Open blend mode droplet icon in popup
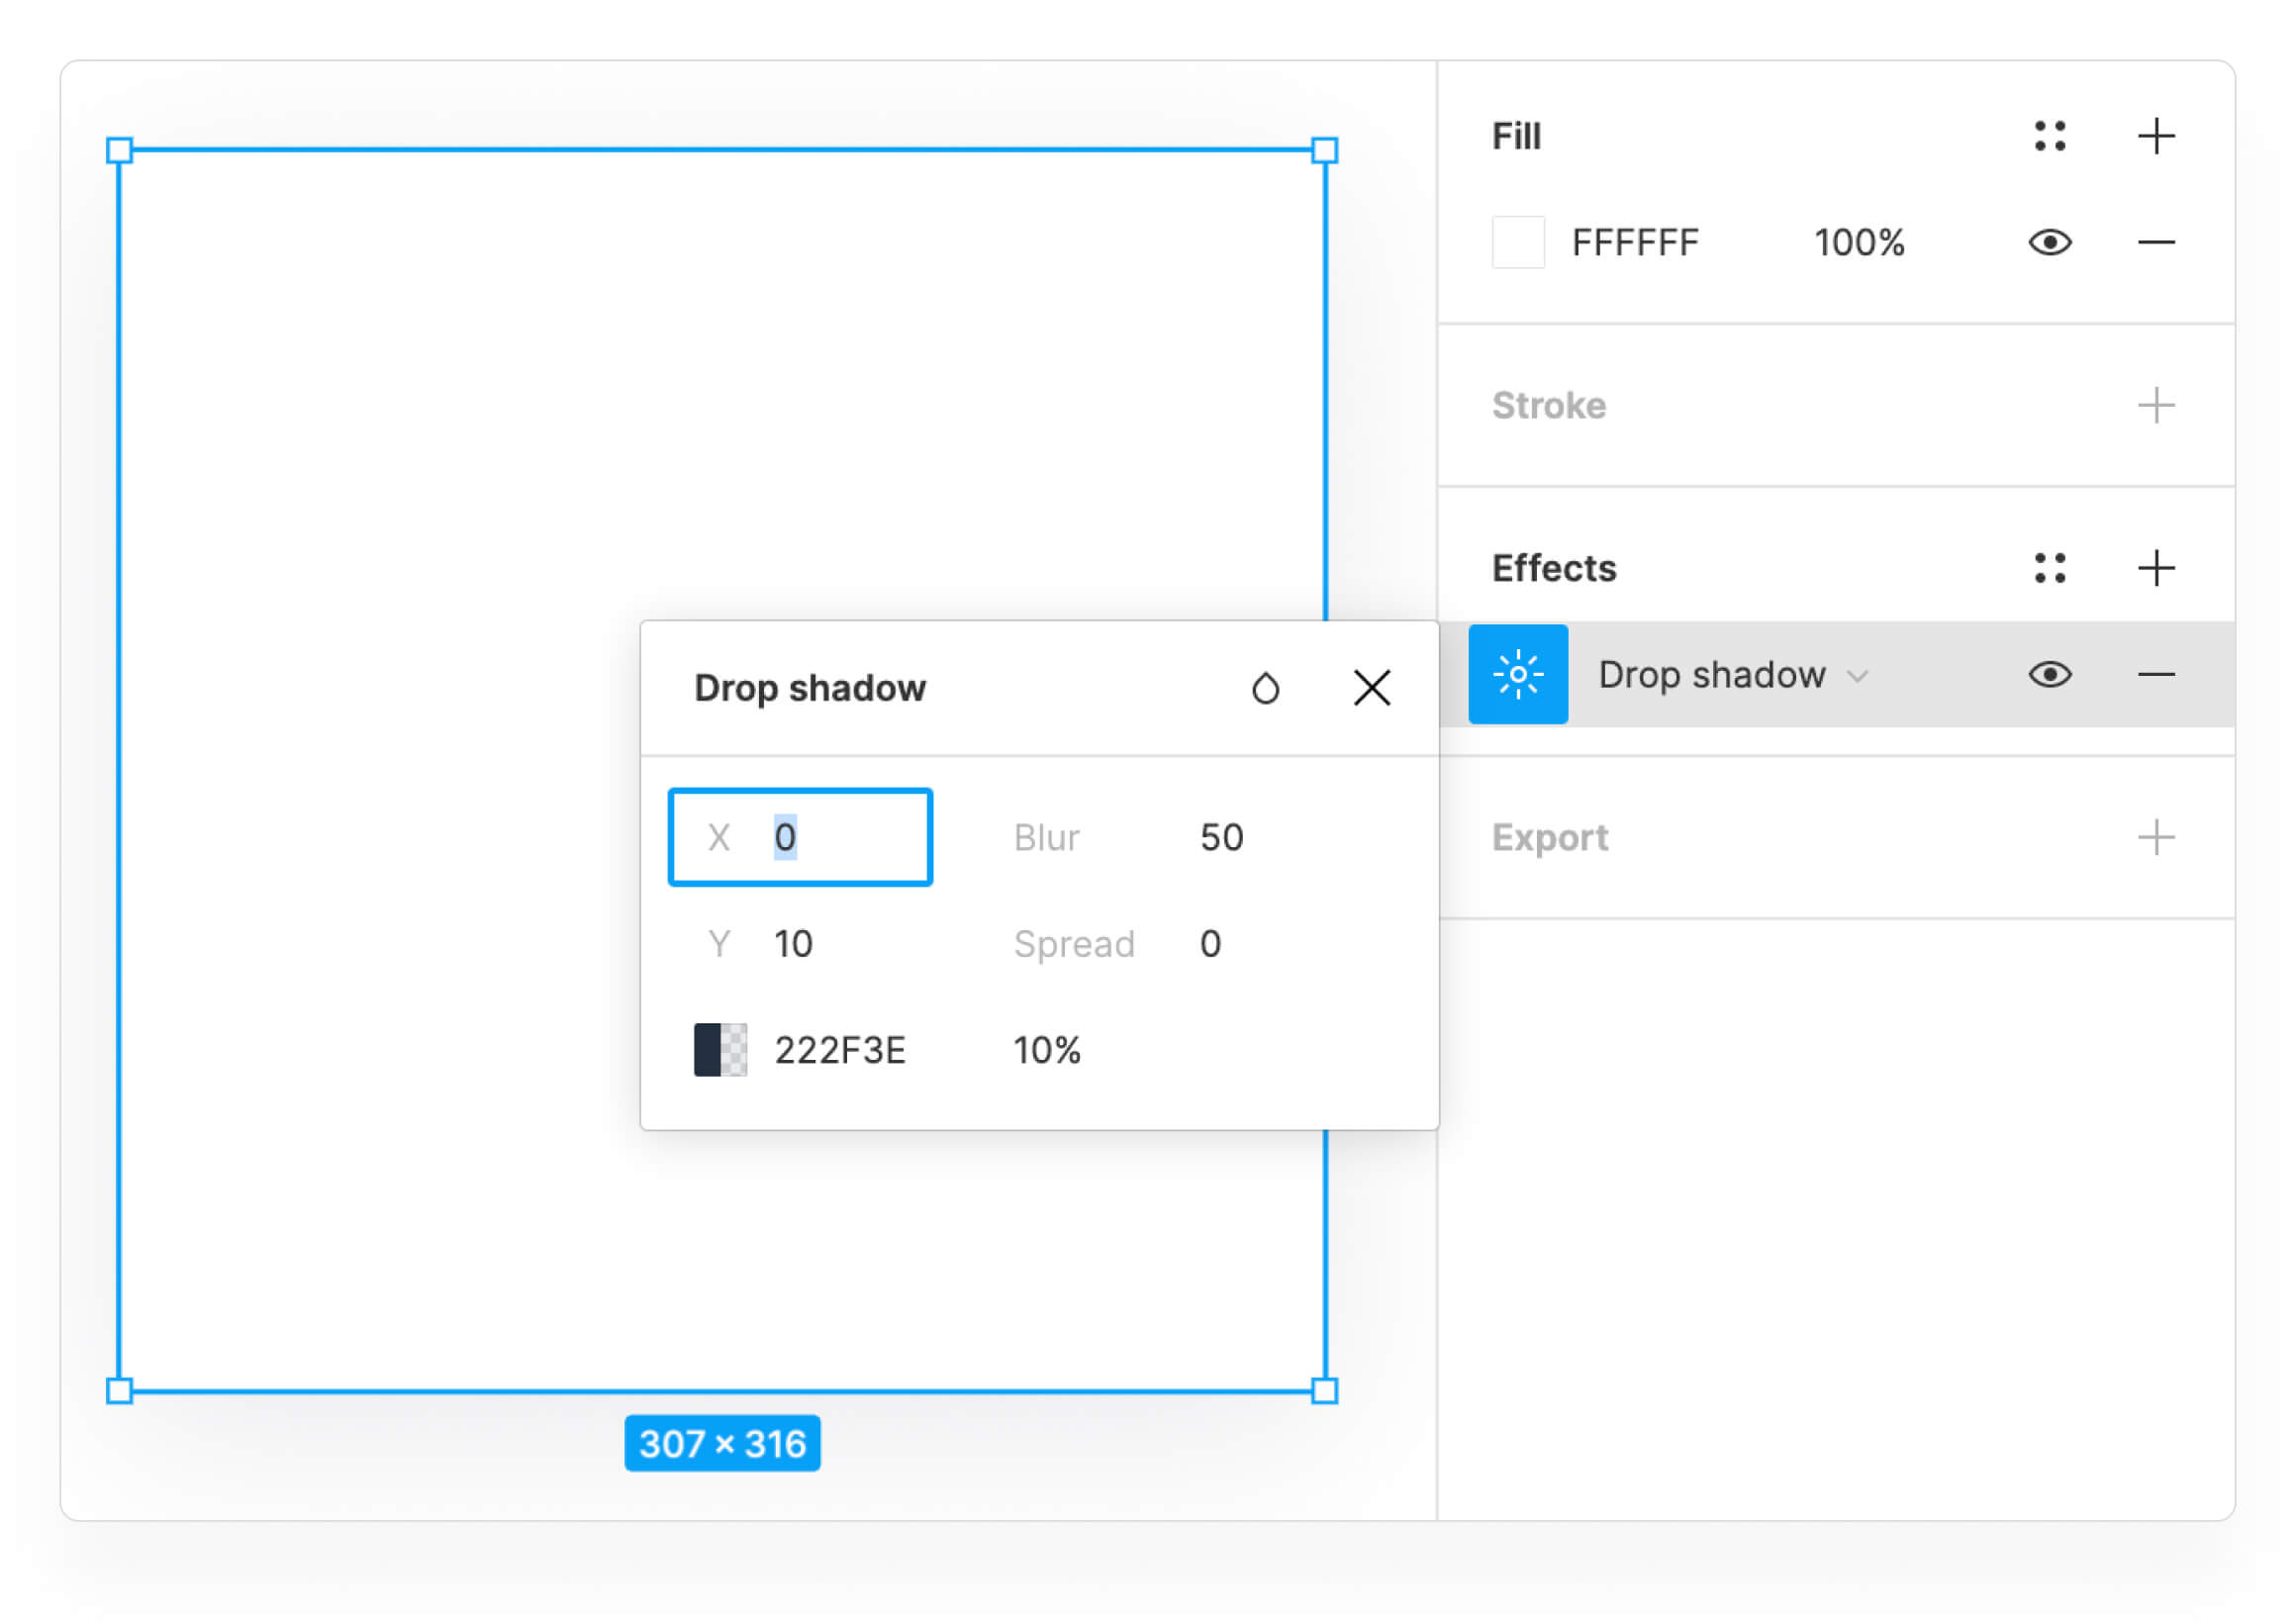The width and height of the screenshot is (2296, 1621). [x=1265, y=688]
